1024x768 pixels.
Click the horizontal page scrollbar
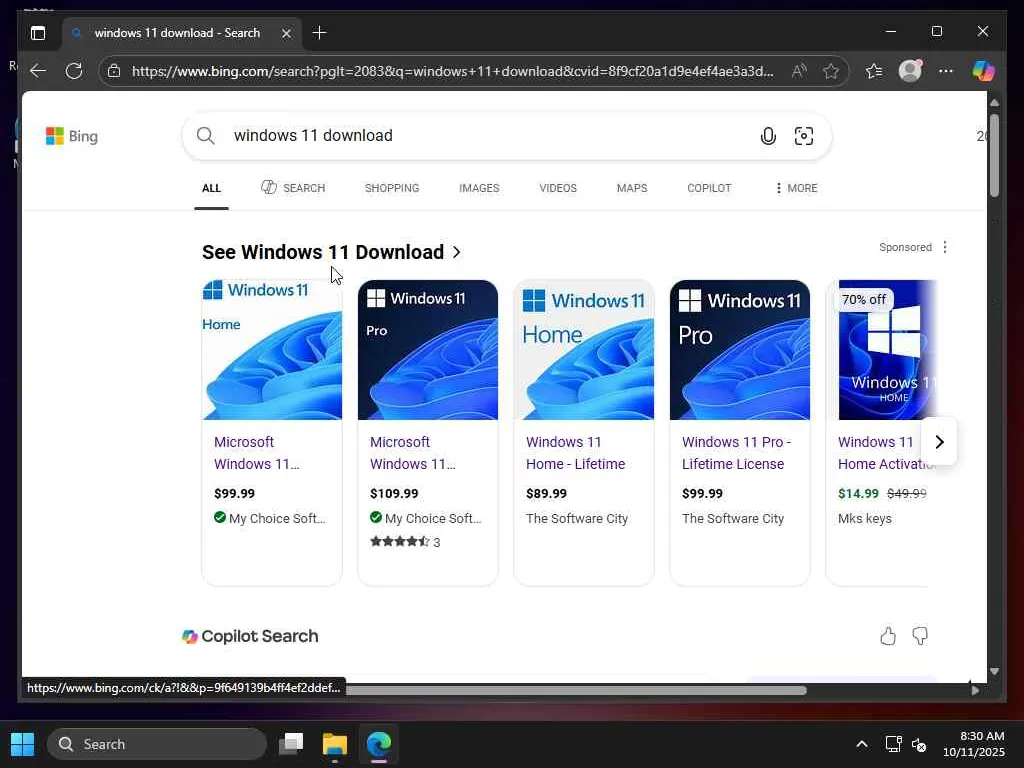[575, 690]
